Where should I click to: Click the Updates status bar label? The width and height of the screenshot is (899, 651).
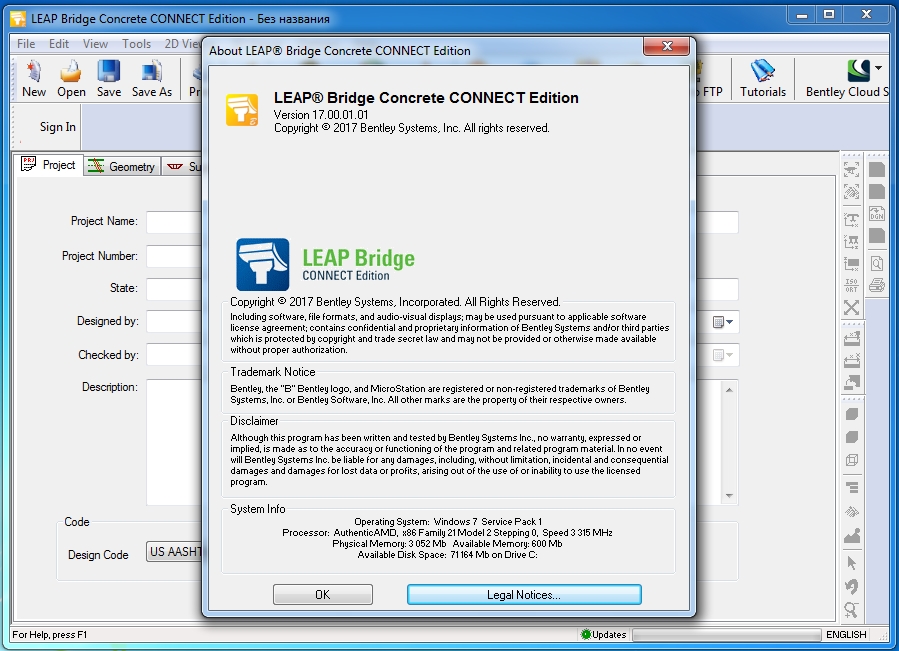point(609,634)
